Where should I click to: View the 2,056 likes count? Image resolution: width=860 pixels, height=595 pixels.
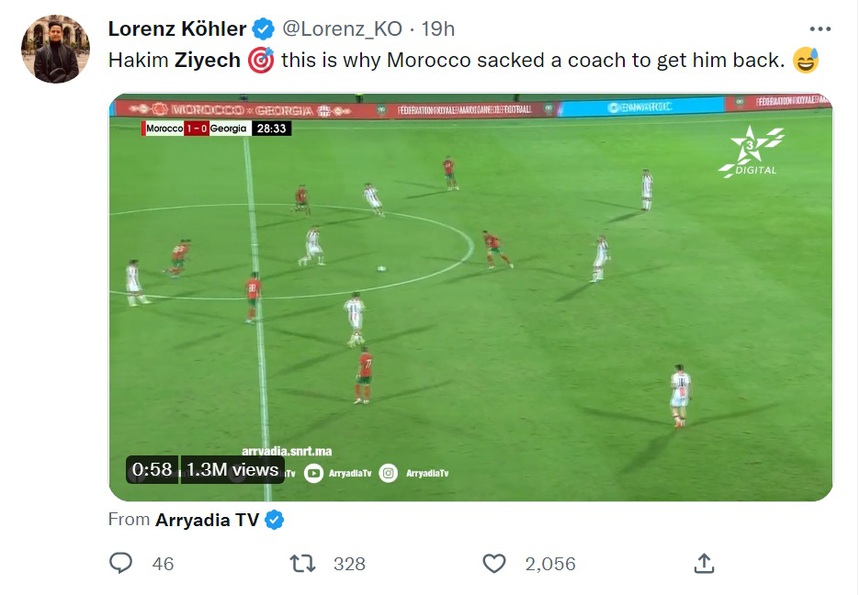coord(550,564)
